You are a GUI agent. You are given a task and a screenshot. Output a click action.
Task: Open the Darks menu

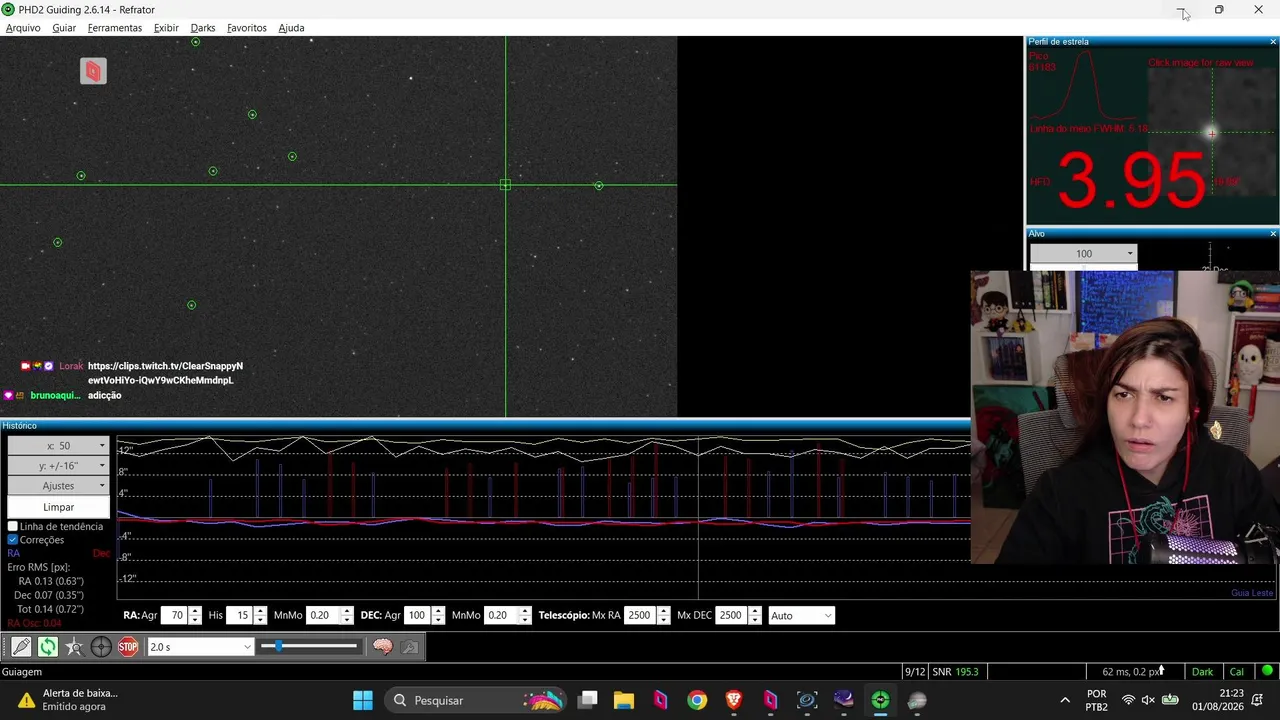[203, 28]
